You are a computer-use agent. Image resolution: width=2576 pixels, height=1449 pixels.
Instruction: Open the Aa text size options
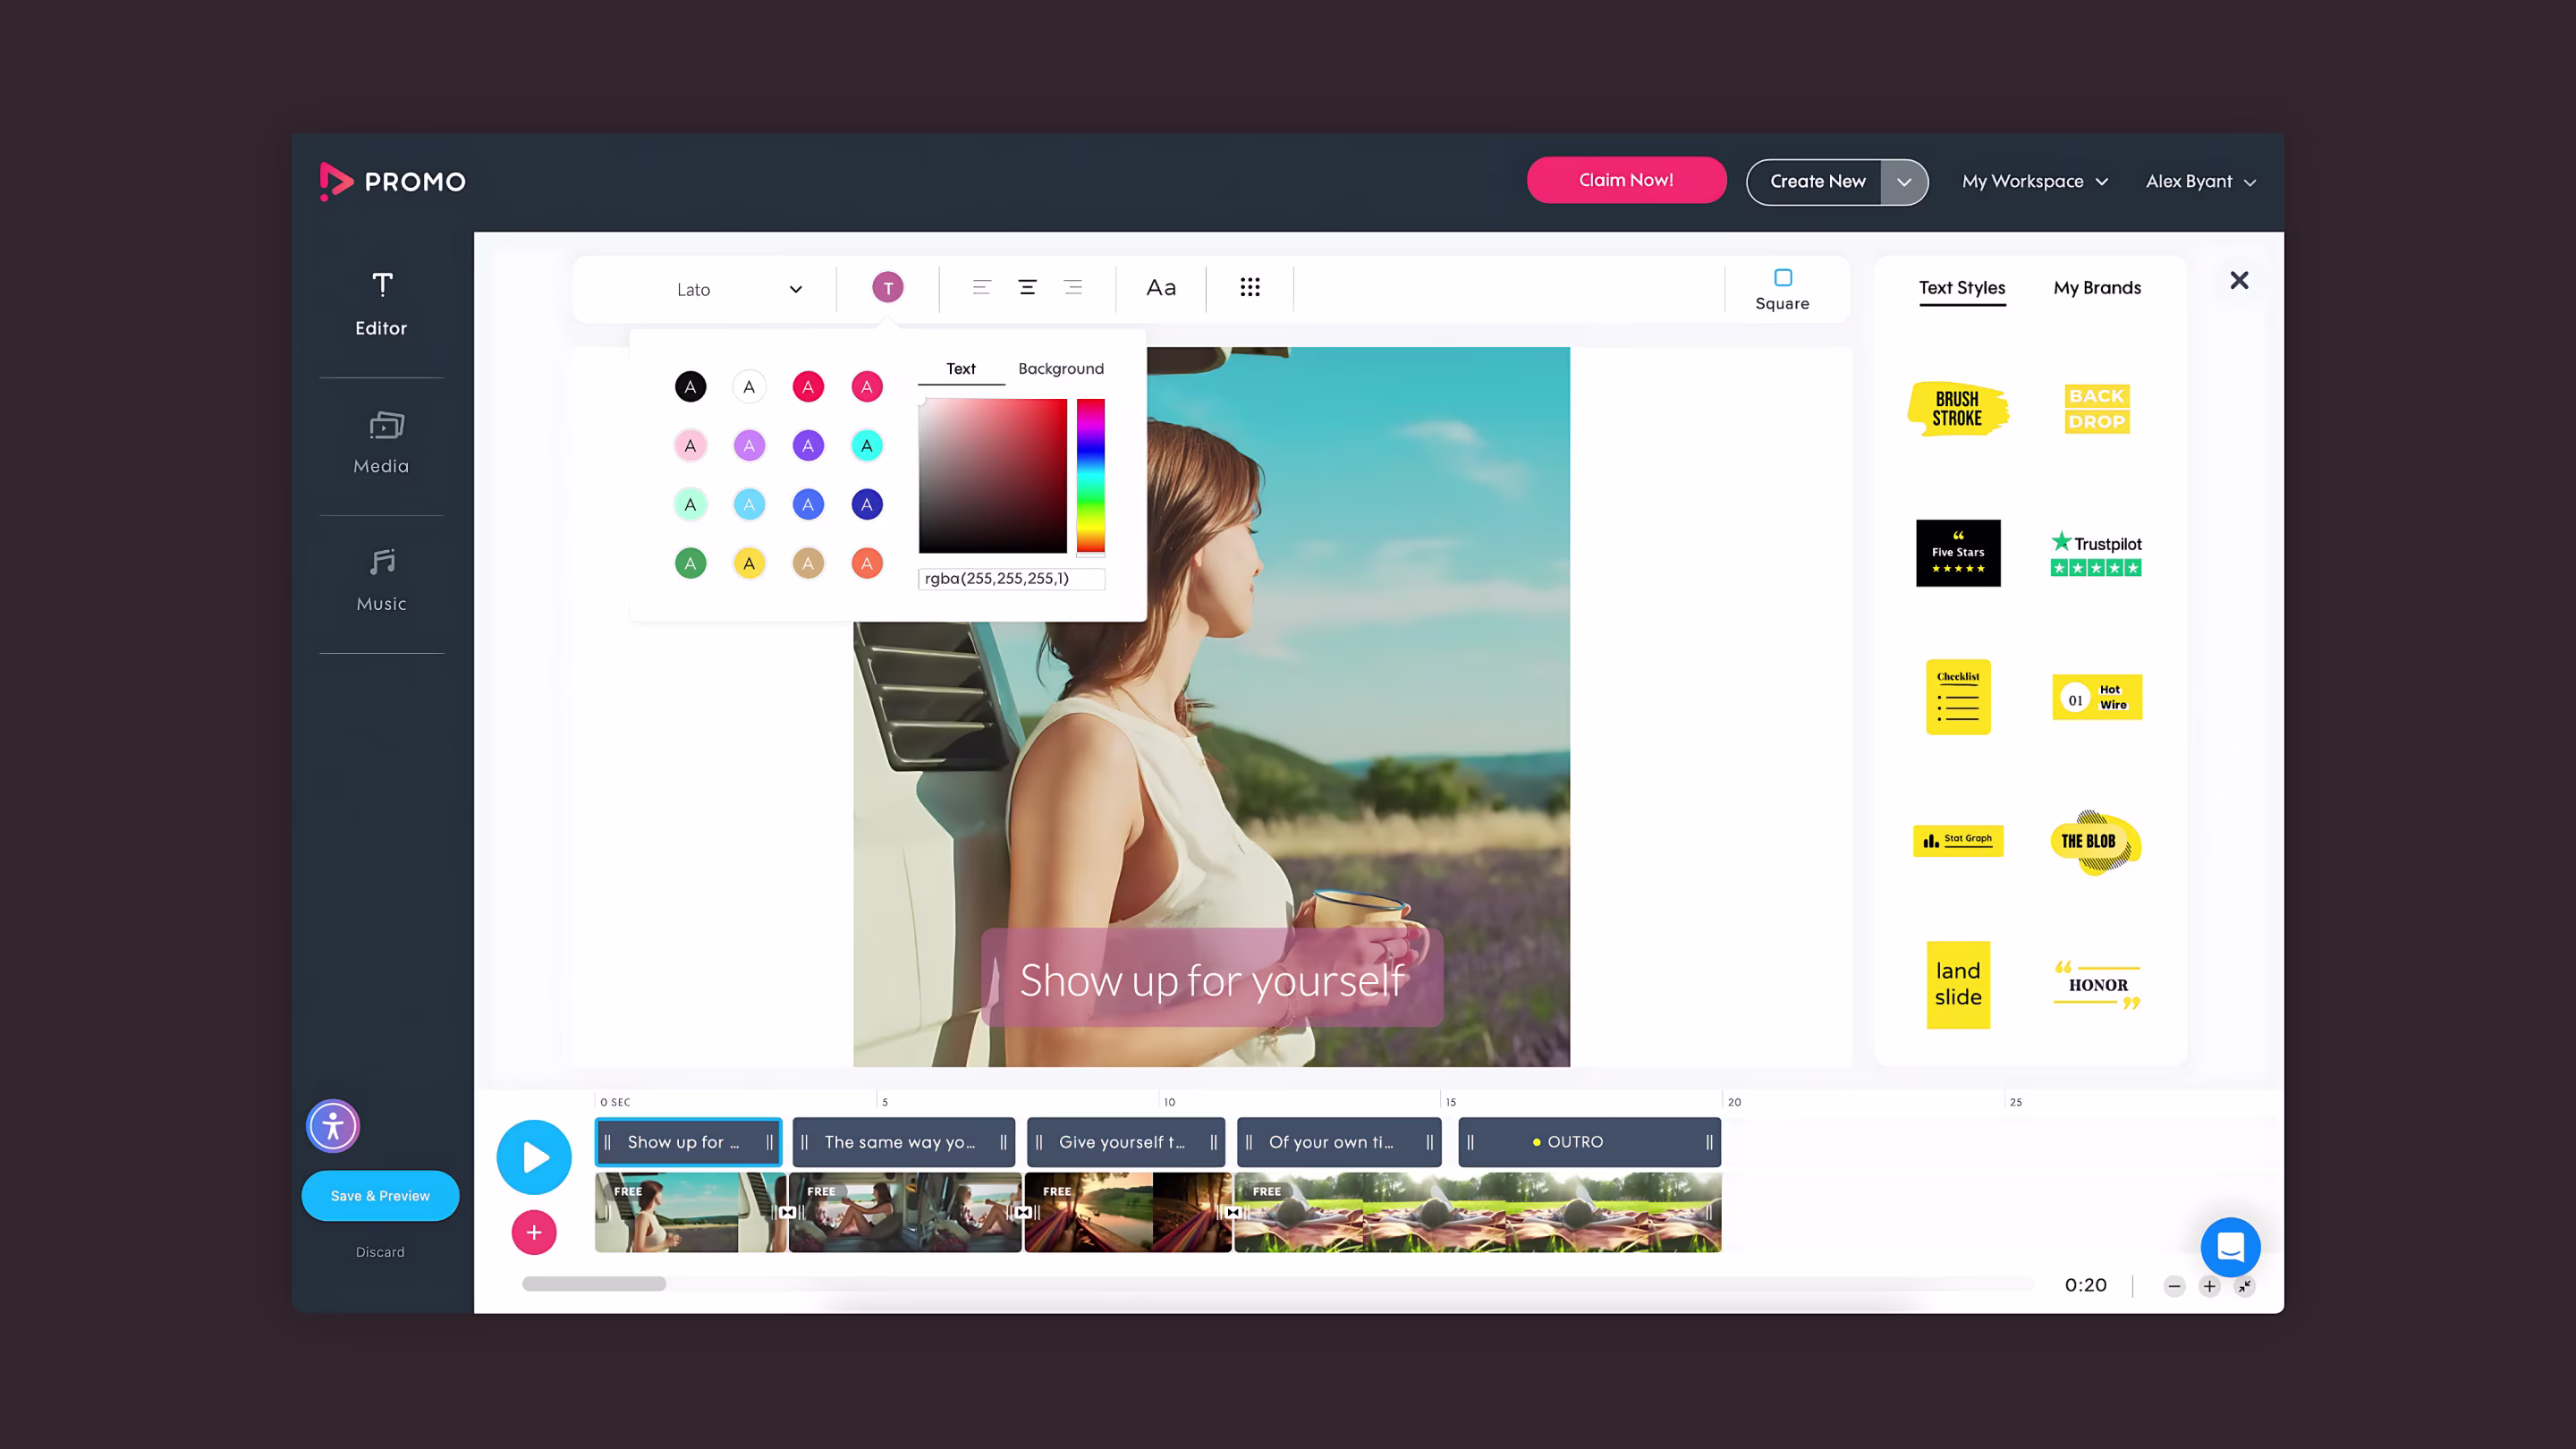pos(1161,288)
